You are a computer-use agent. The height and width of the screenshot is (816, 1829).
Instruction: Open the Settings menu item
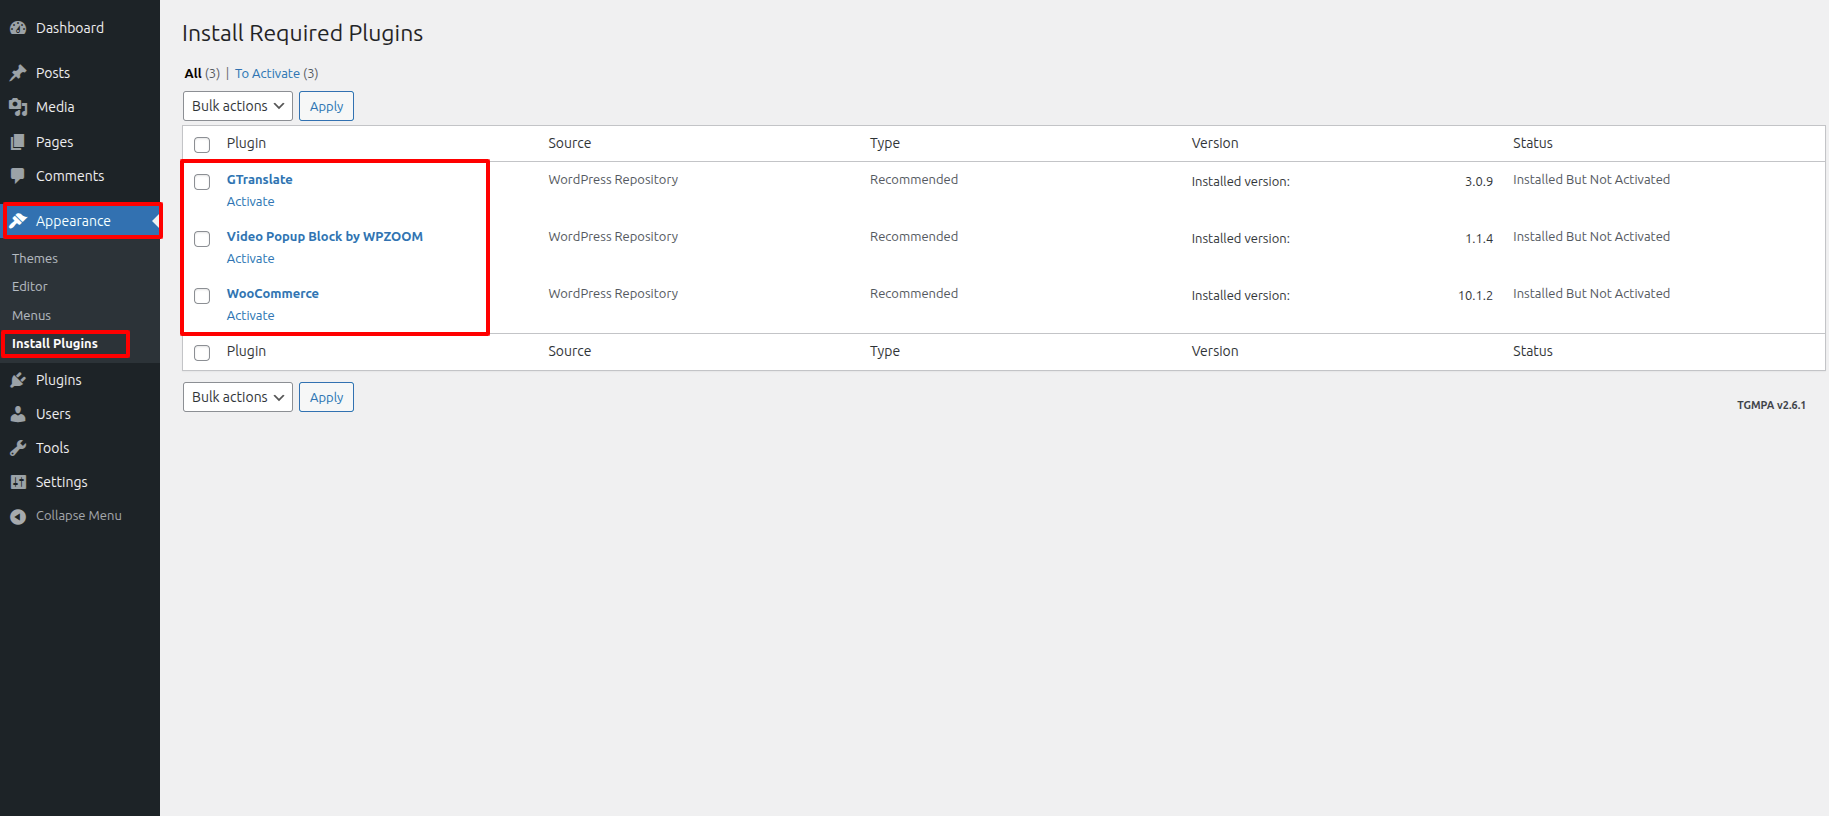(62, 482)
